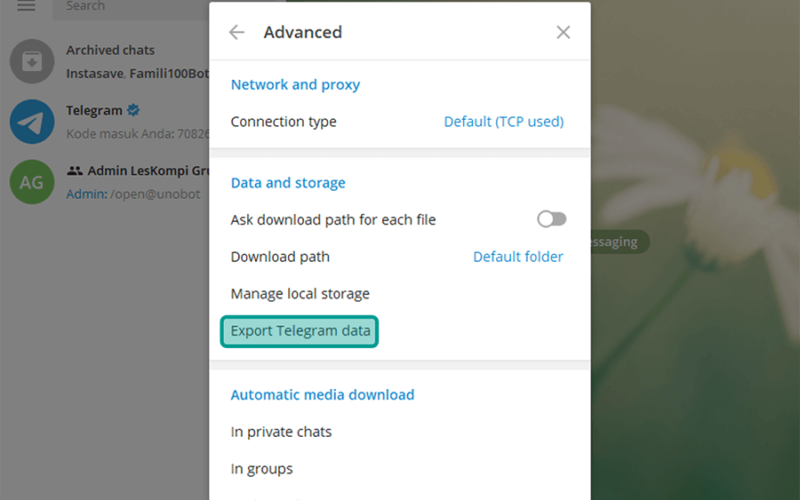Click Network and proxy heading
The image size is (800, 500).
click(x=295, y=84)
